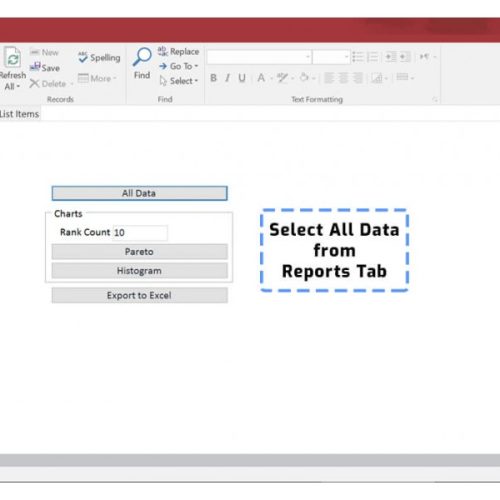Expand the Delete dropdown arrow

tap(71, 84)
